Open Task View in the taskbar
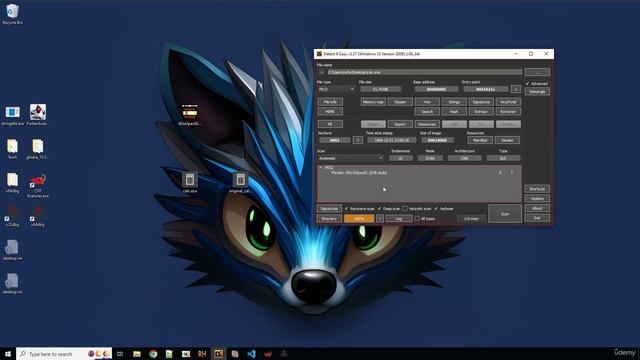Viewport: 640px width, 360px height. pos(120,354)
